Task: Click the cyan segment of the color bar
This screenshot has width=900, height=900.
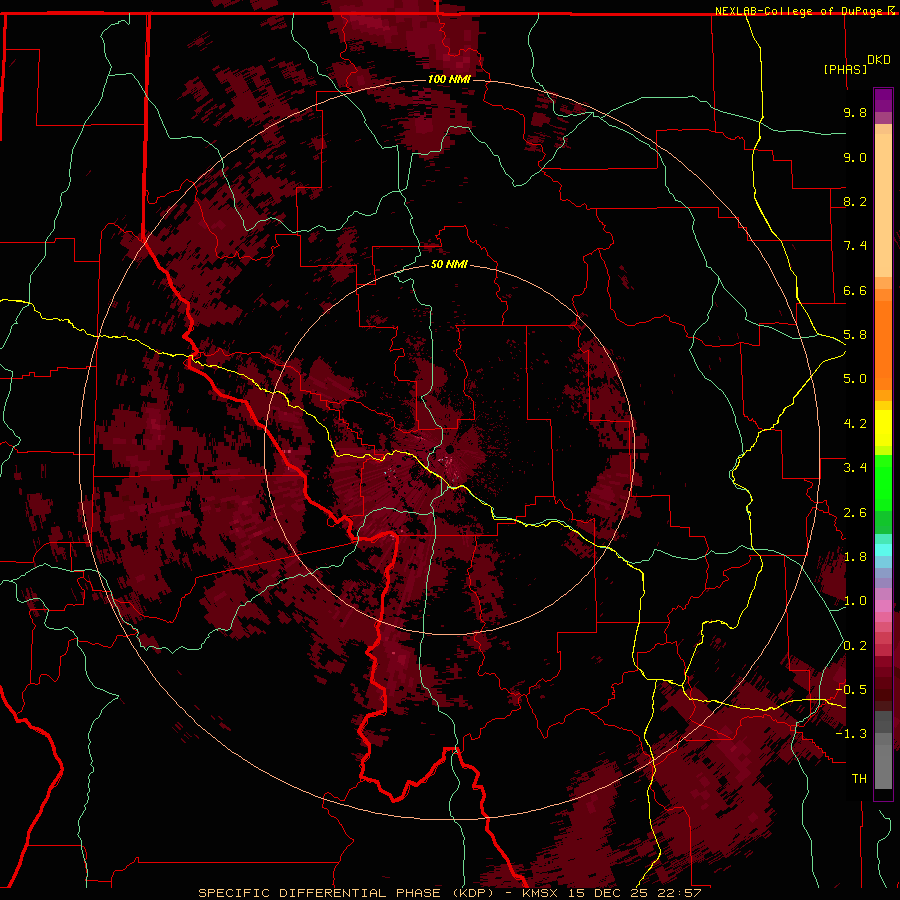Action: (883, 549)
